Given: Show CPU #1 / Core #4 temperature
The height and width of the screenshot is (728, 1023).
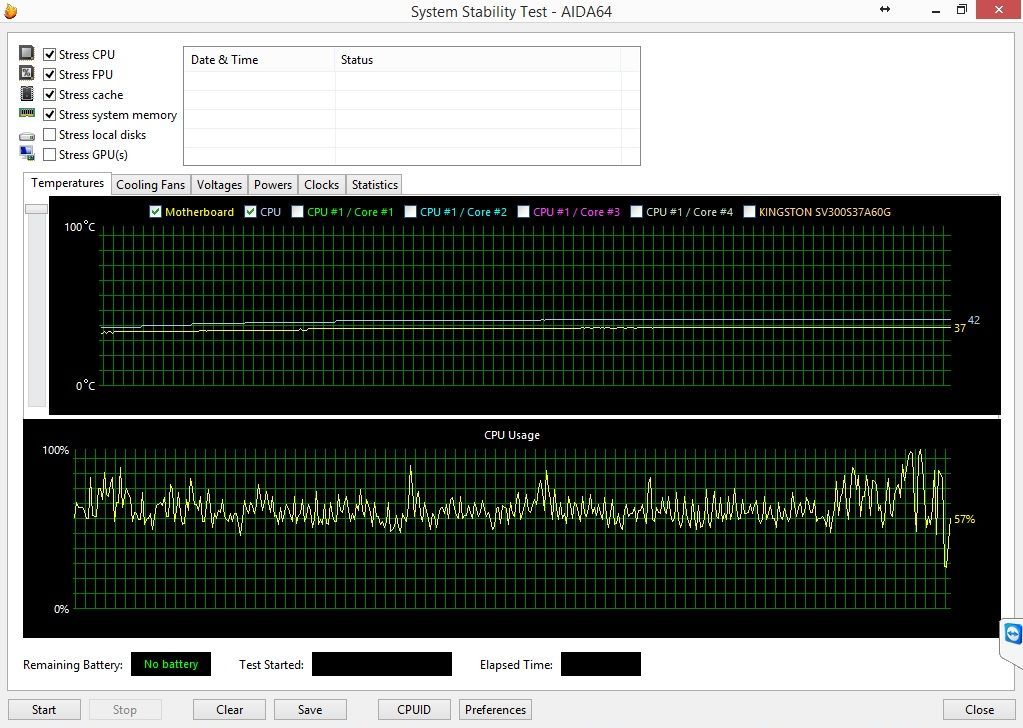Looking at the screenshot, I should point(636,211).
